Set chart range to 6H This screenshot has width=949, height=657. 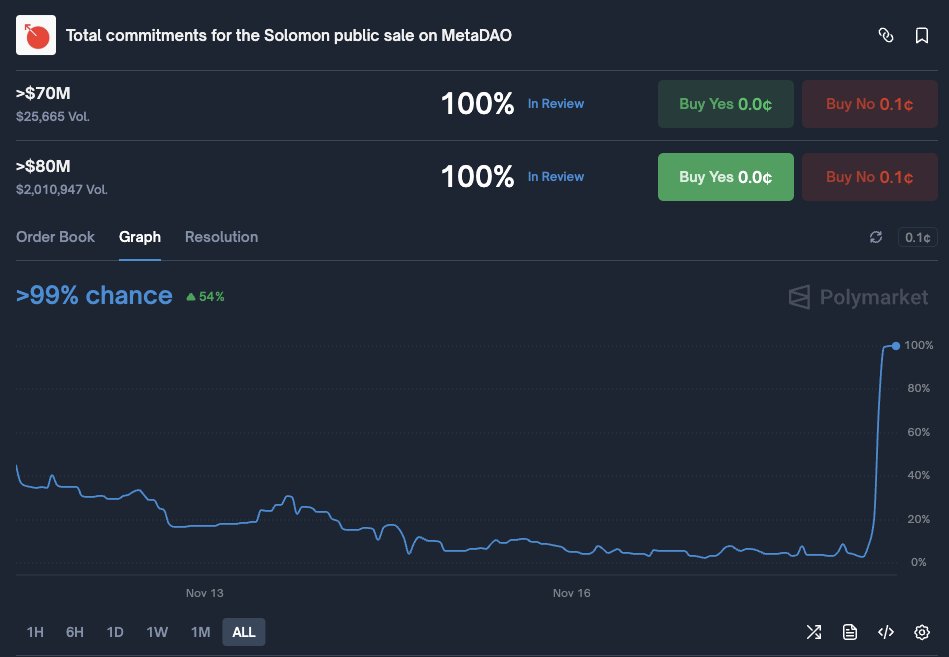(x=74, y=632)
